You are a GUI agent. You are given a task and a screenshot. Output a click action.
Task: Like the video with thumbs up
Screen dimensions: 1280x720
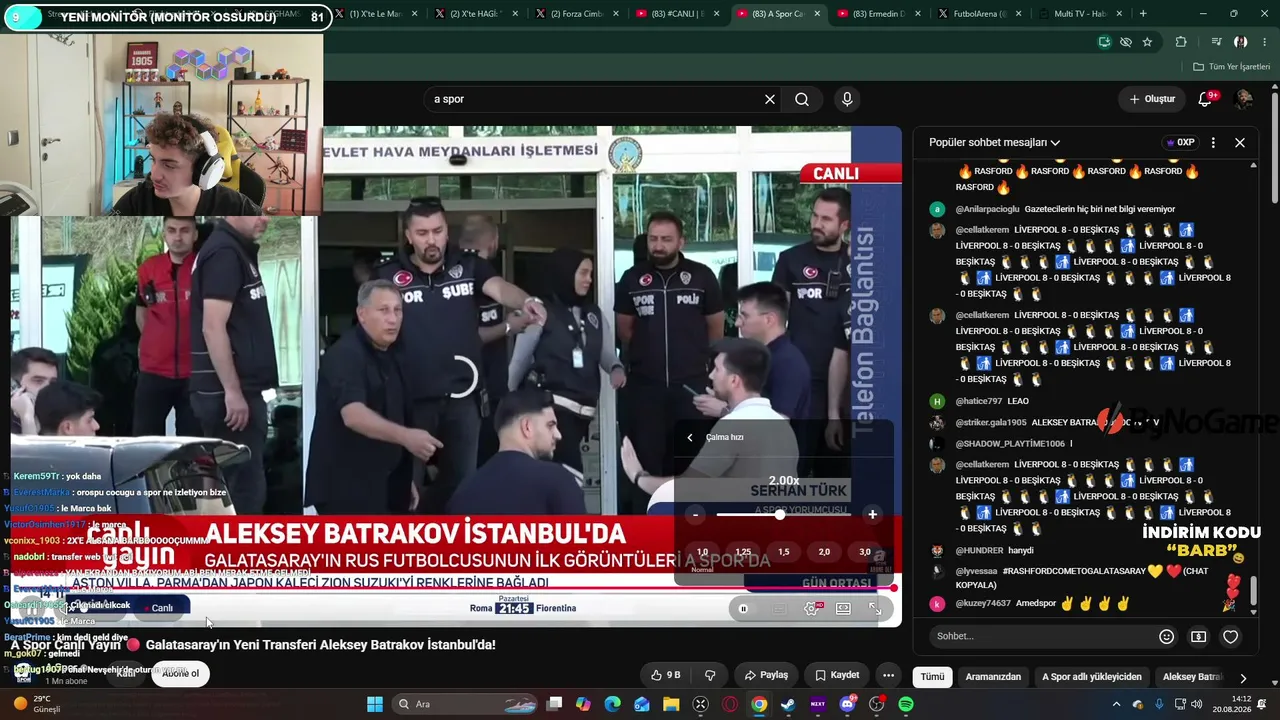666,675
